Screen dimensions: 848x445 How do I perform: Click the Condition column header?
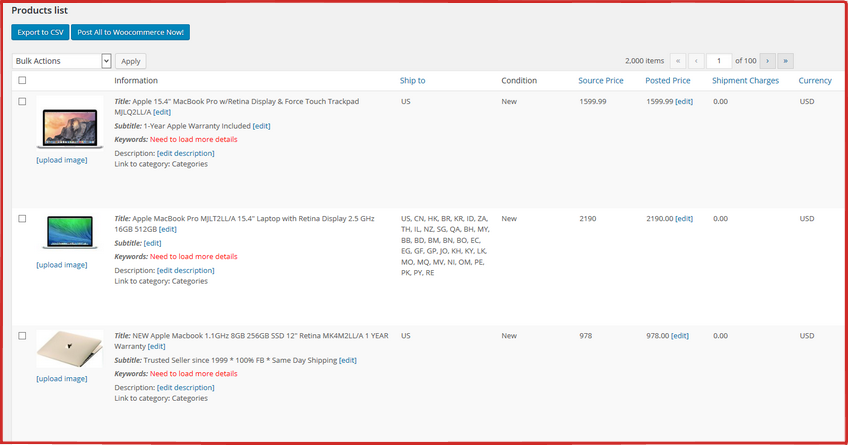click(519, 81)
